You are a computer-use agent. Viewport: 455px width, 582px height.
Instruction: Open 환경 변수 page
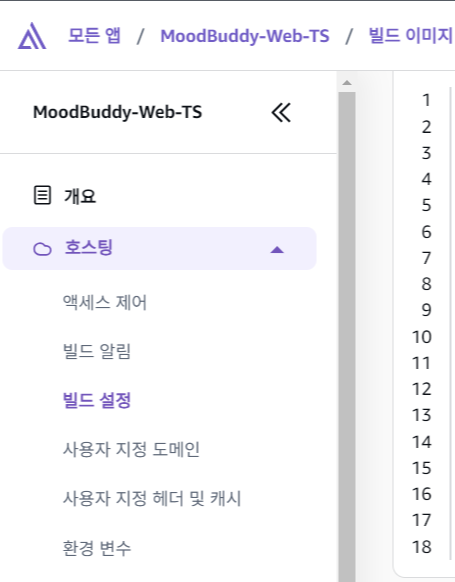pyautogui.click(x=97, y=548)
